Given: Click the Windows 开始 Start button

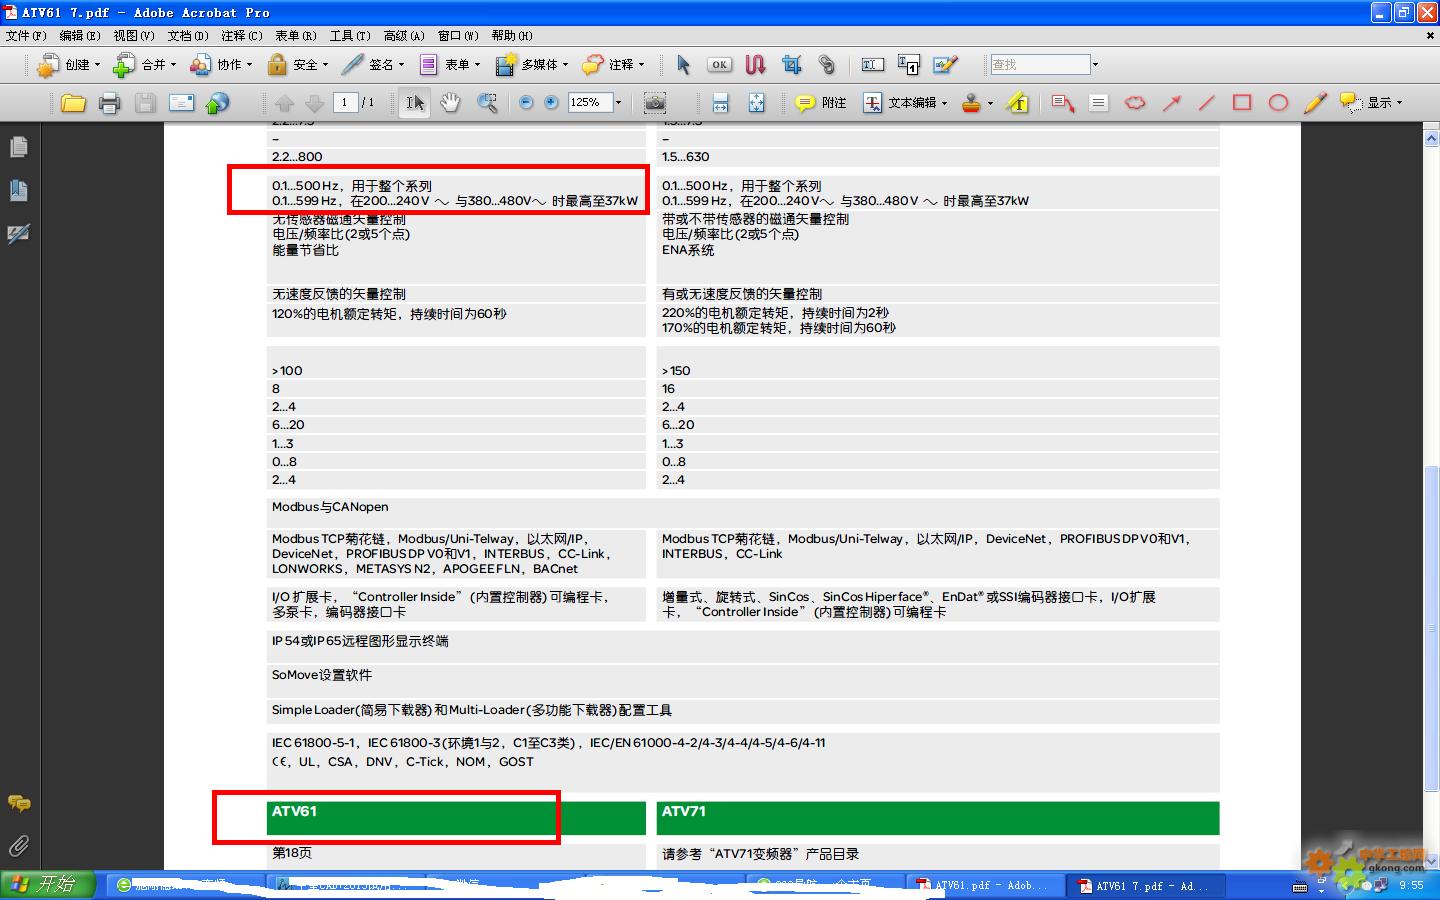Looking at the screenshot, I should 49,885.
